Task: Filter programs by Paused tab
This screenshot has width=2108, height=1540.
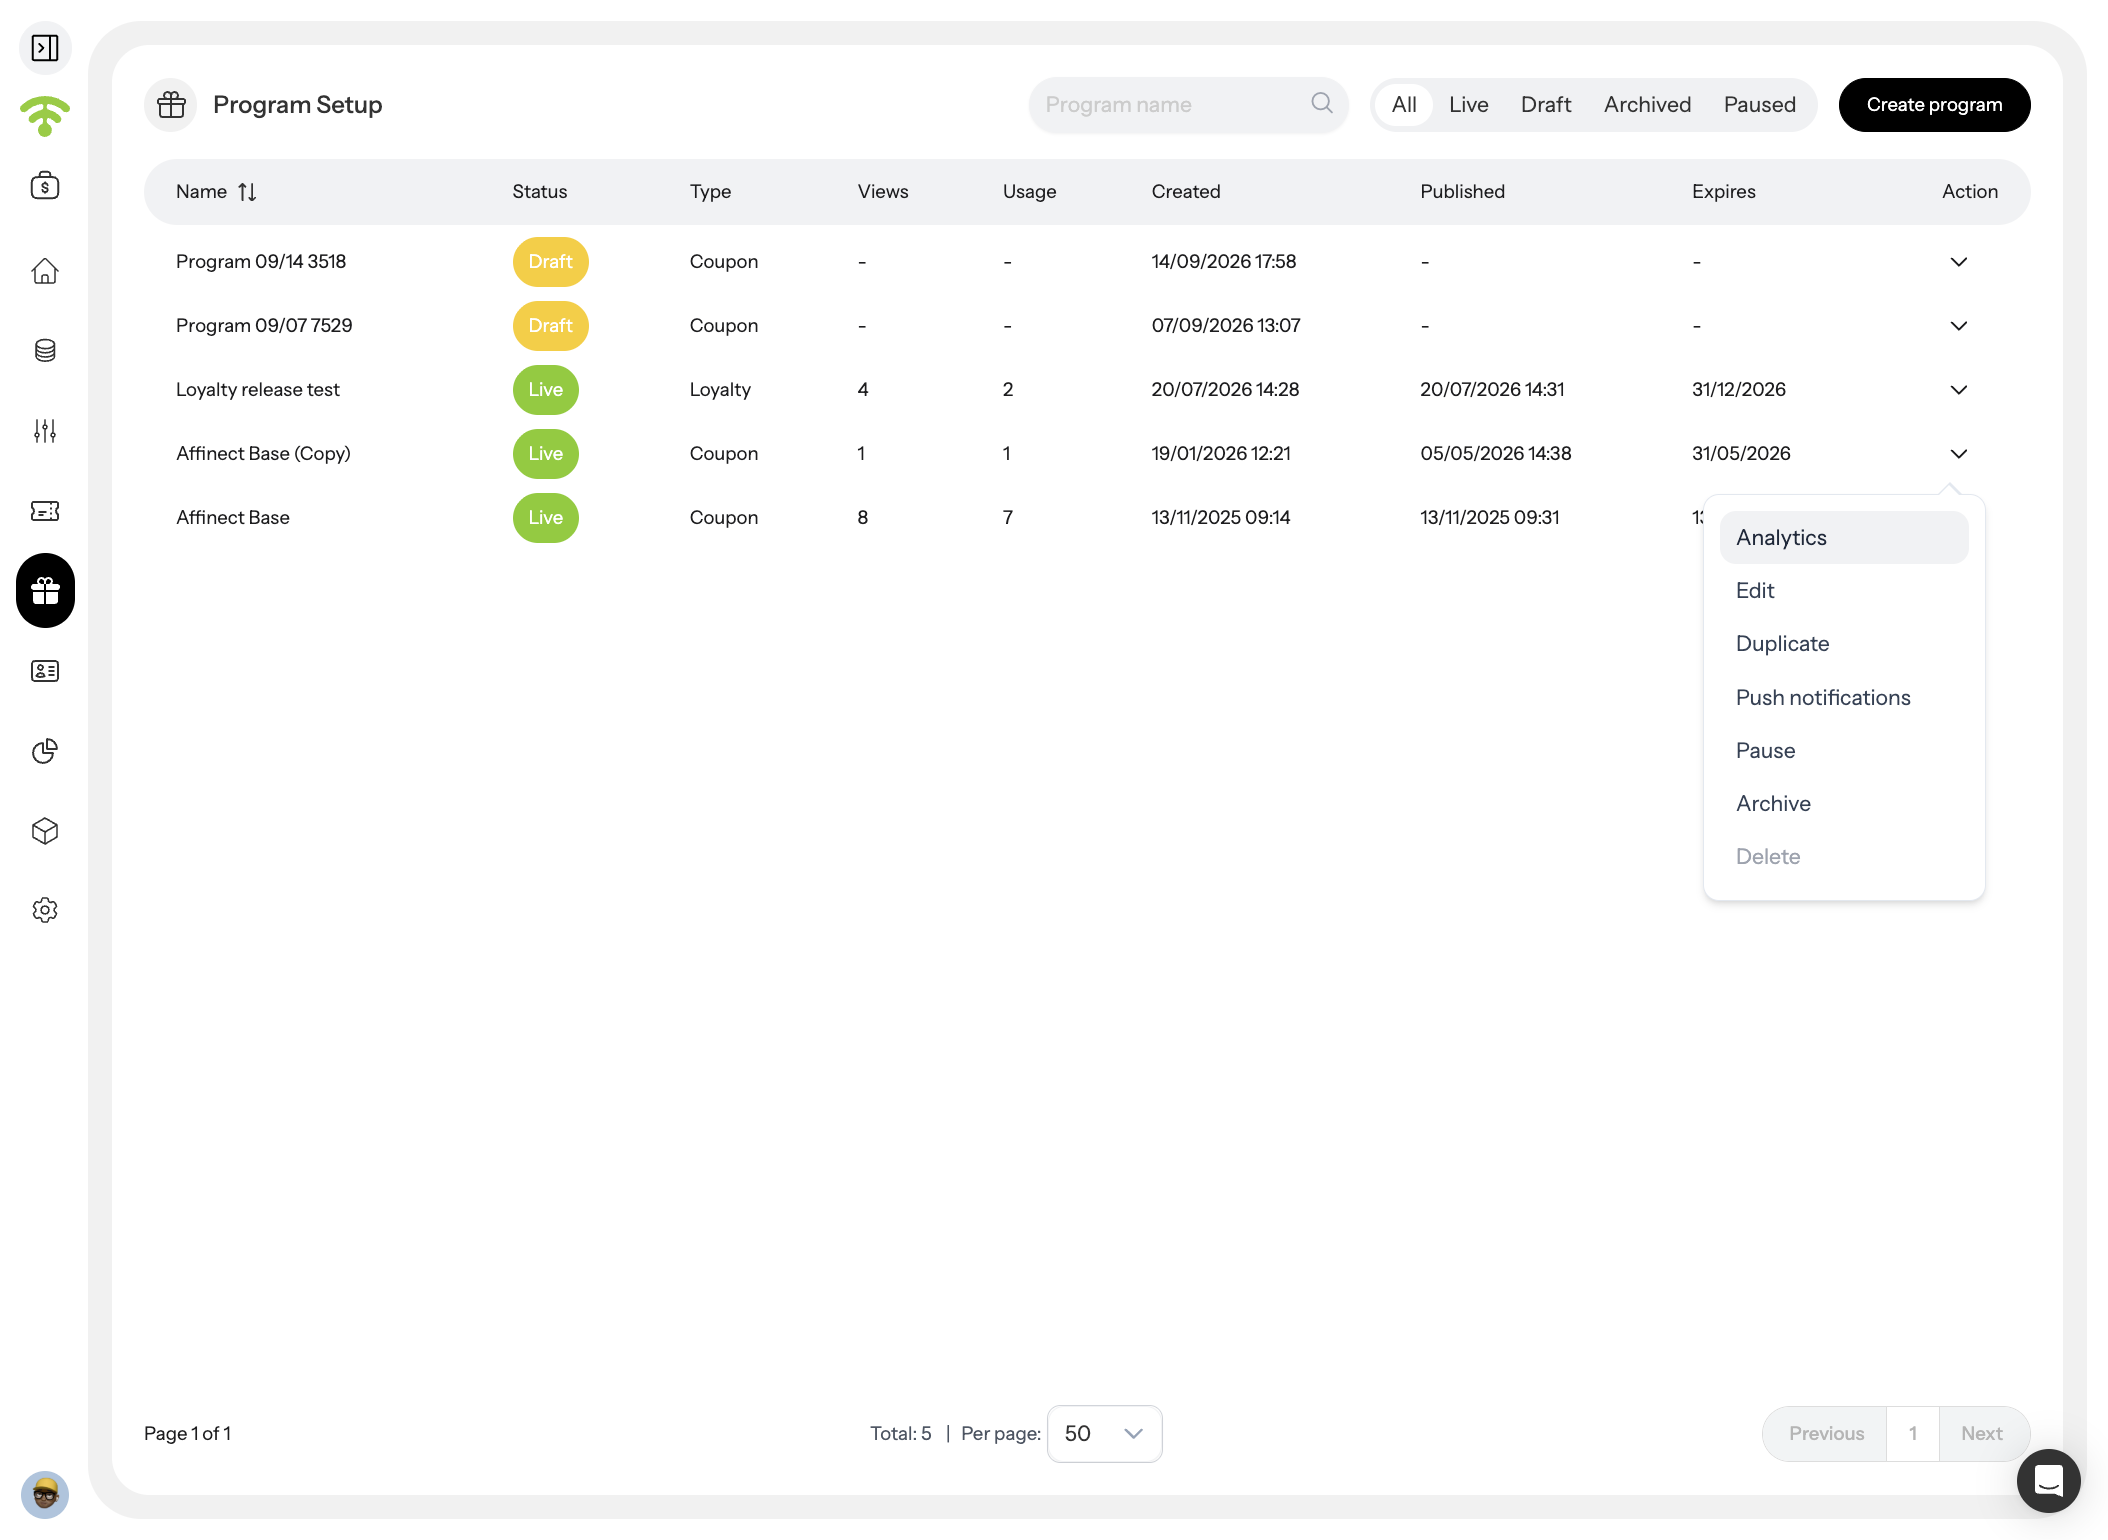Action: coord(1759,105)
